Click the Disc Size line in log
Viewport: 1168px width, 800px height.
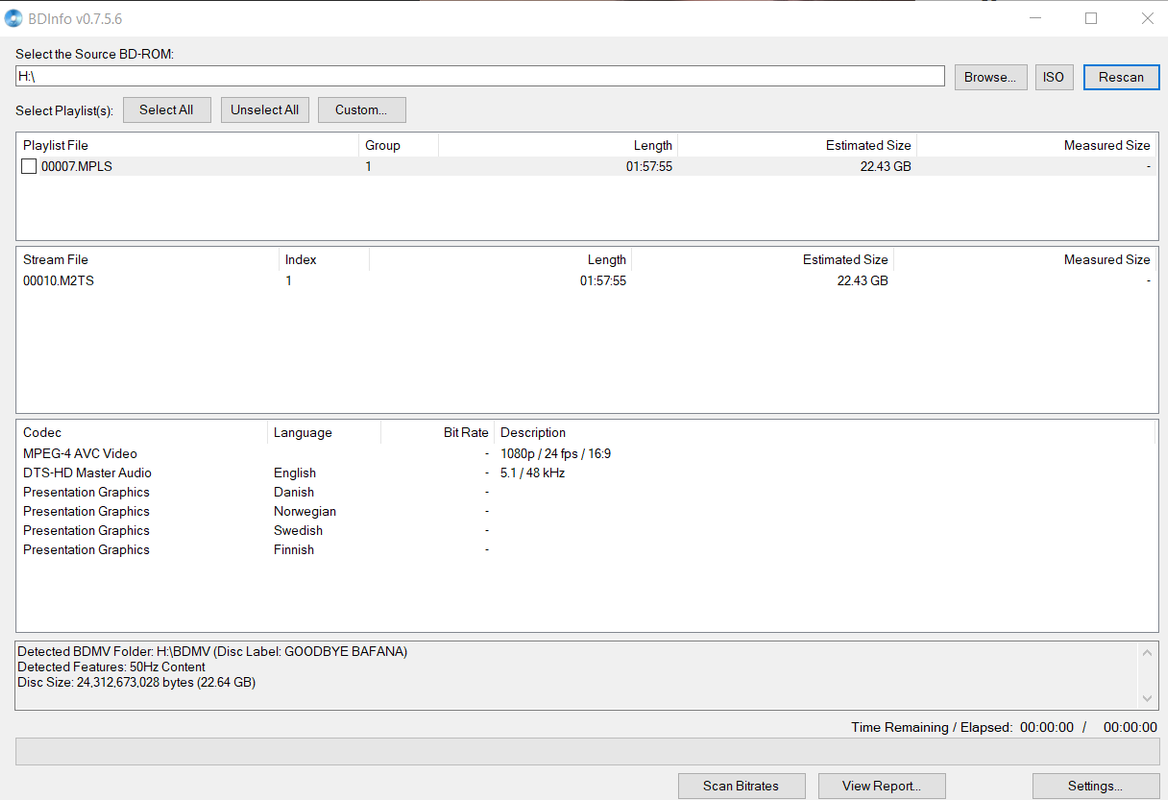pyautogui.click(x=136, y=682)
